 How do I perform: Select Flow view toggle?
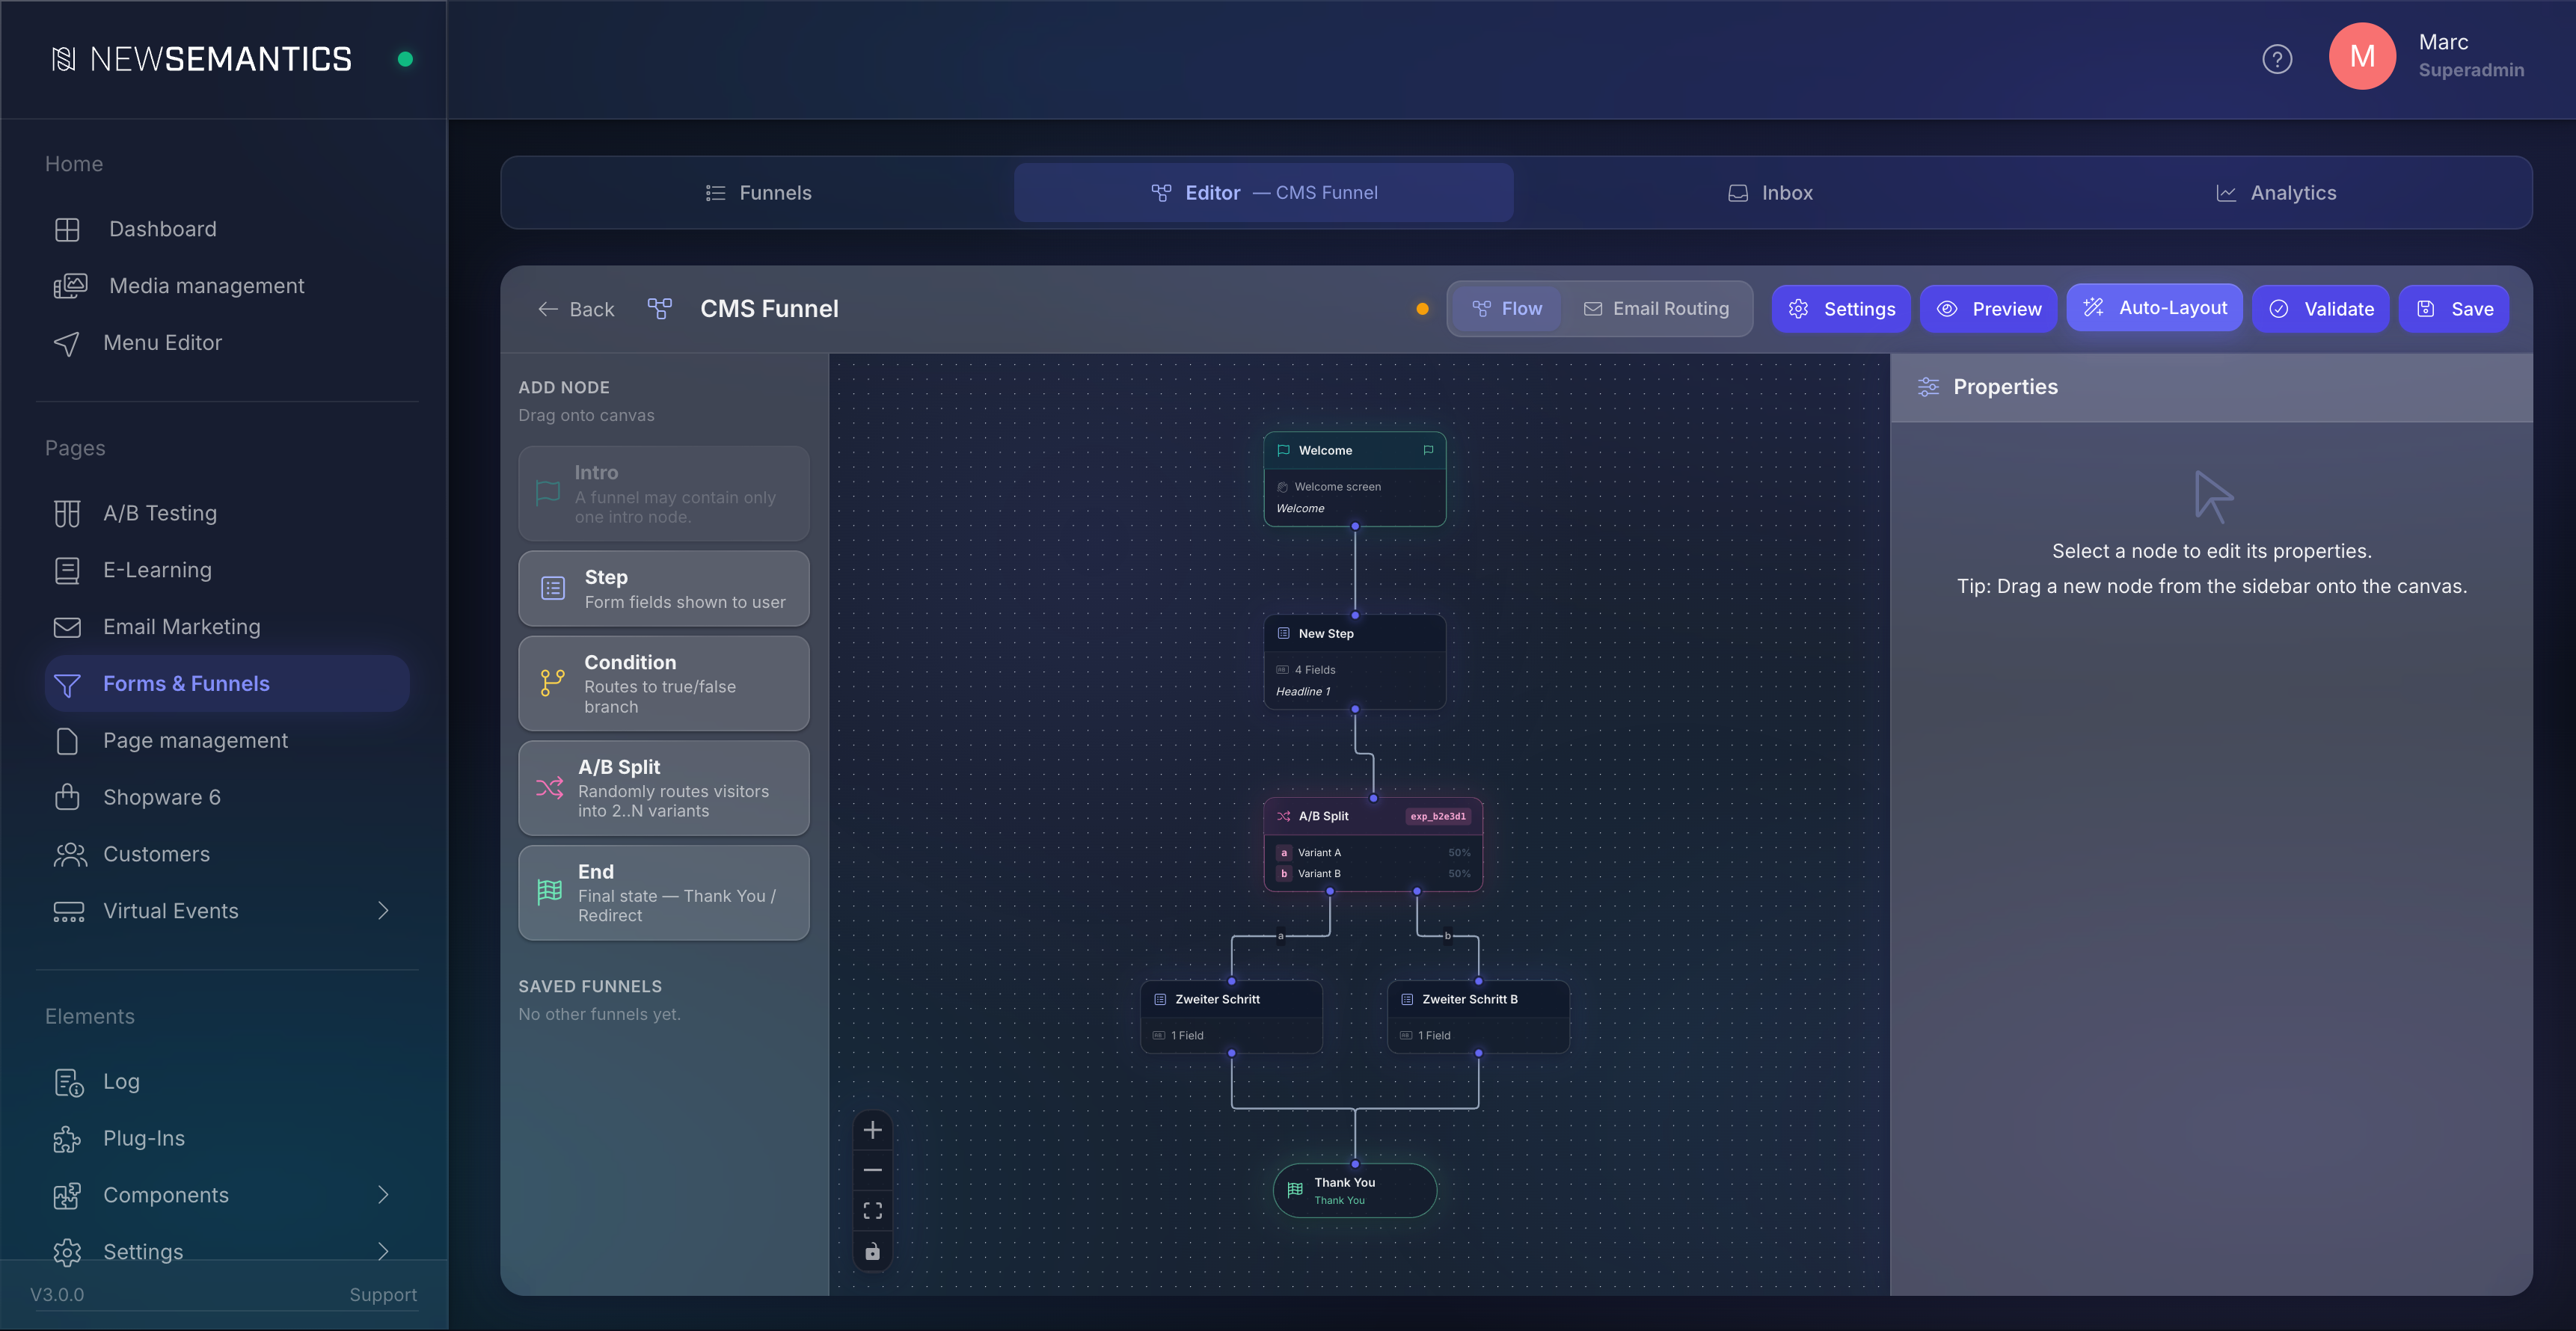[x=1506, y=309]
